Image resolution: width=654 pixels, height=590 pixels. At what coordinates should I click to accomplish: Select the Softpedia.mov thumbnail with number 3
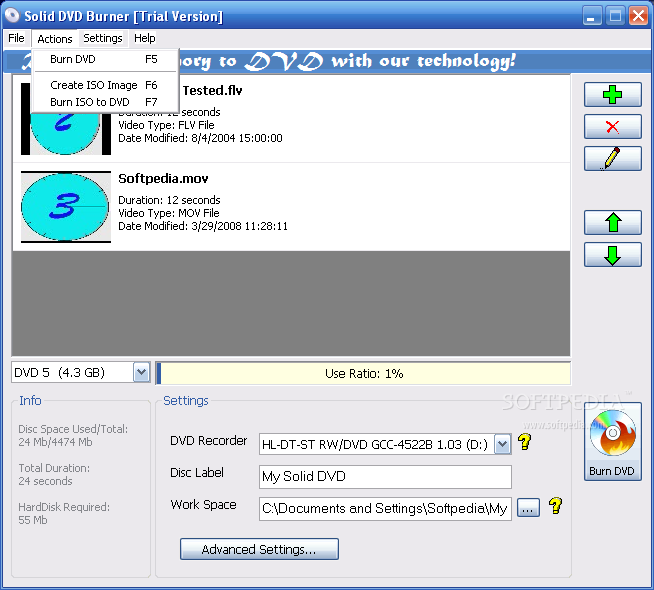coord(66,207)
